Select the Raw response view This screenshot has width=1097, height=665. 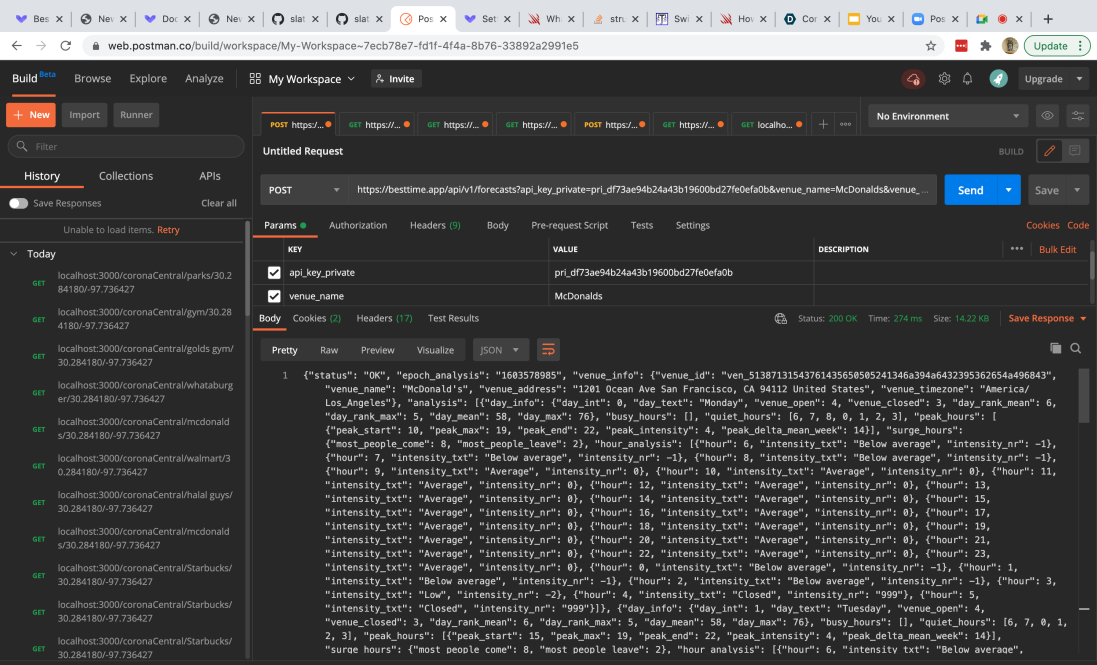point(329,350)
